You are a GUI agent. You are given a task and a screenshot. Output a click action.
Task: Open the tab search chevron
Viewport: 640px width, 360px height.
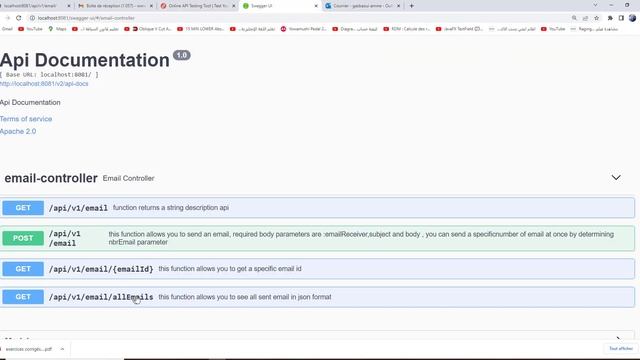[595, 5]
